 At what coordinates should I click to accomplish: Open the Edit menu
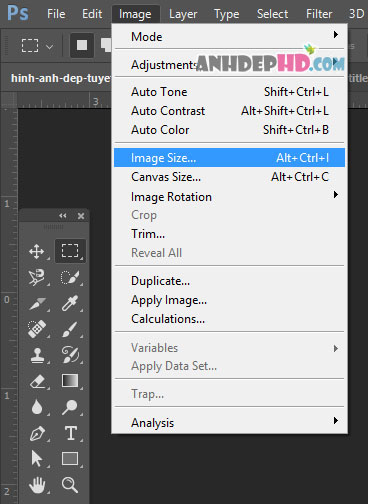click(x=92, y=14)
